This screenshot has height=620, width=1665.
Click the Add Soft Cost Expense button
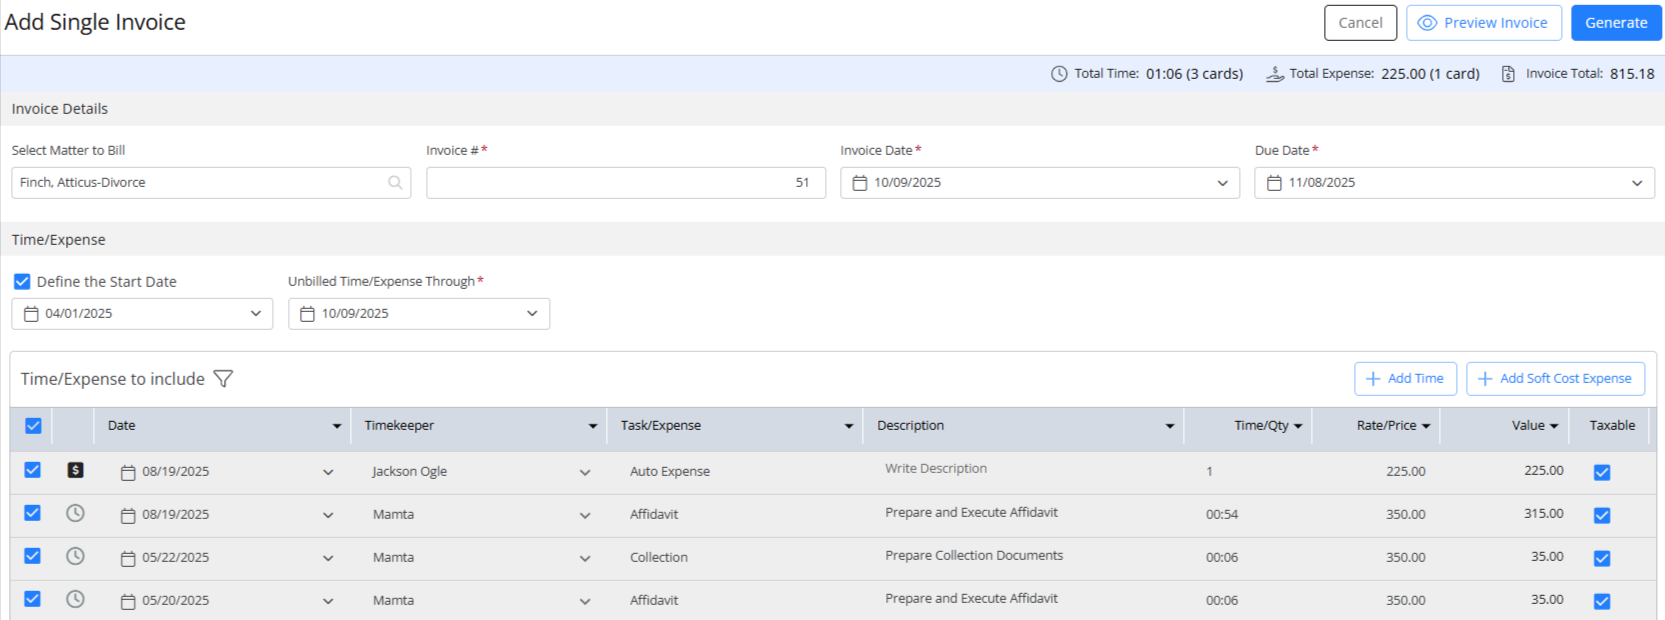(x=1554, y=379)
